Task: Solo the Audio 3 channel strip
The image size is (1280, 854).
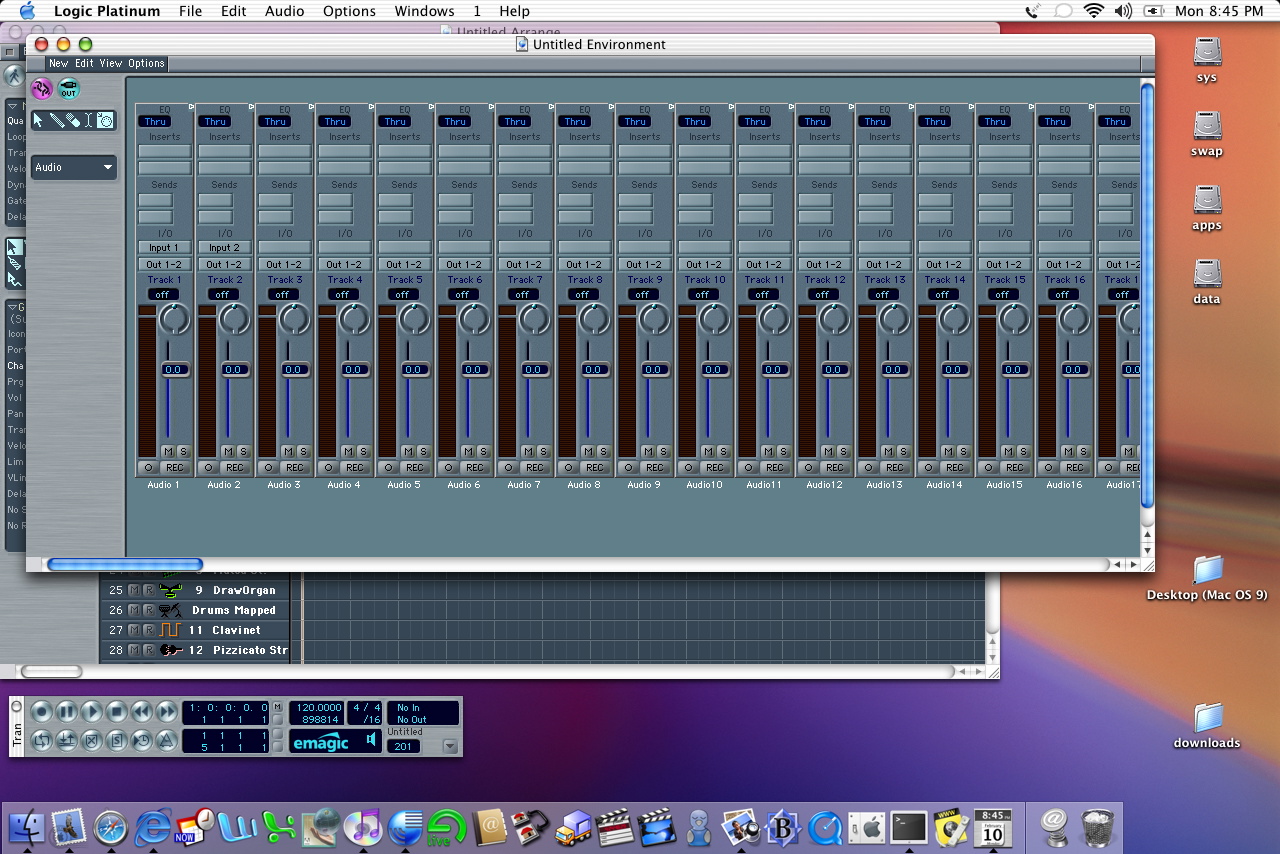Action: [x=303, y=452]
